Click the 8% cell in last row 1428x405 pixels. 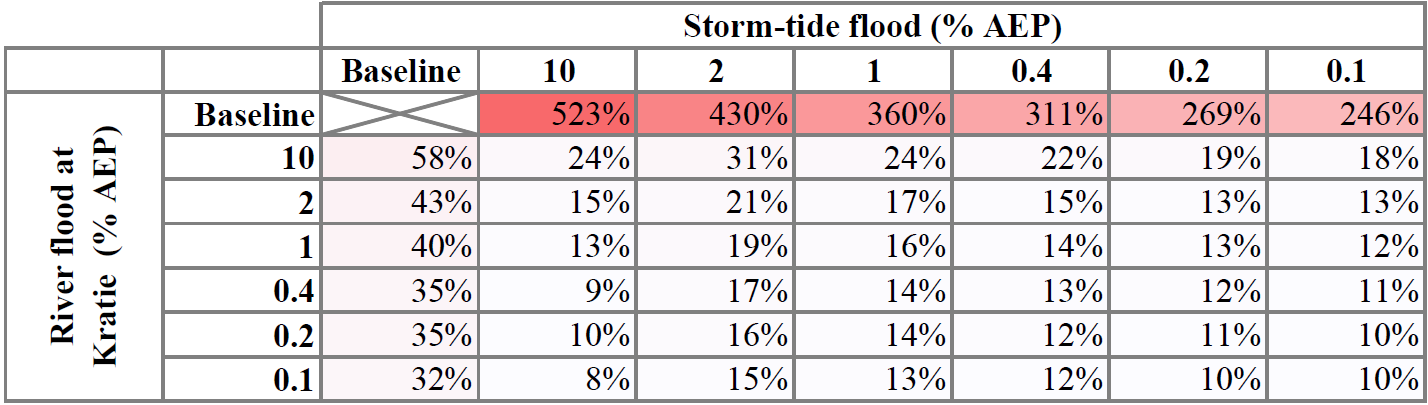click(557, 379)
